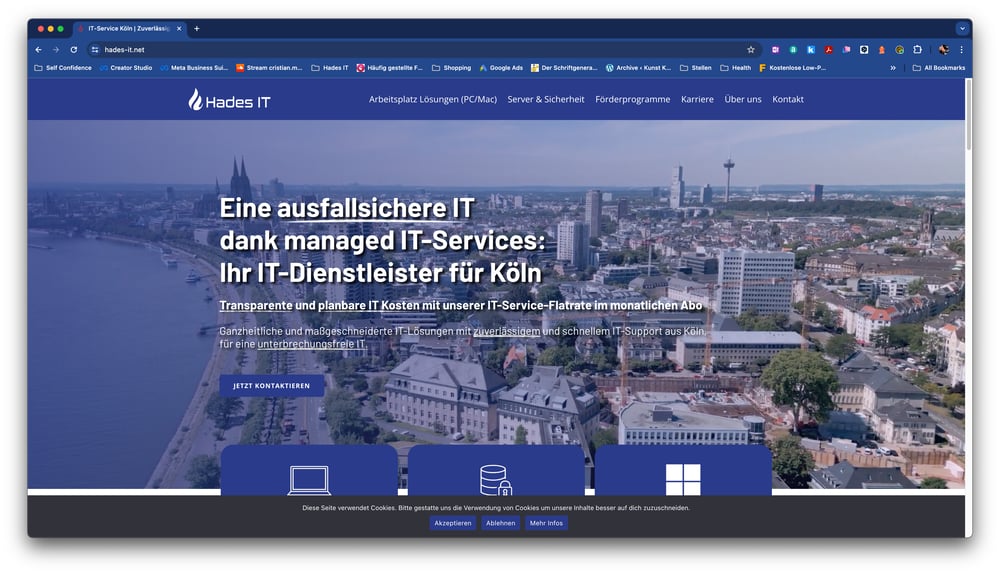Go back to the previous page
The height and width of the screenshot is (574, 1000).
(39, 50)
